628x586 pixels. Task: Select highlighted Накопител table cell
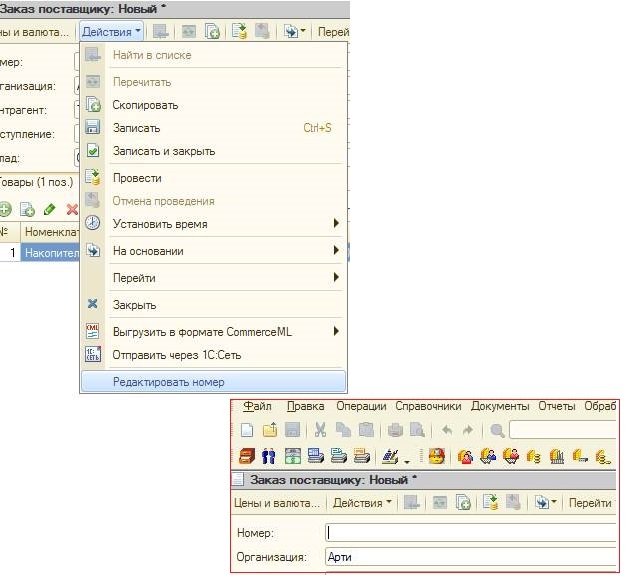tap(50, 253)
